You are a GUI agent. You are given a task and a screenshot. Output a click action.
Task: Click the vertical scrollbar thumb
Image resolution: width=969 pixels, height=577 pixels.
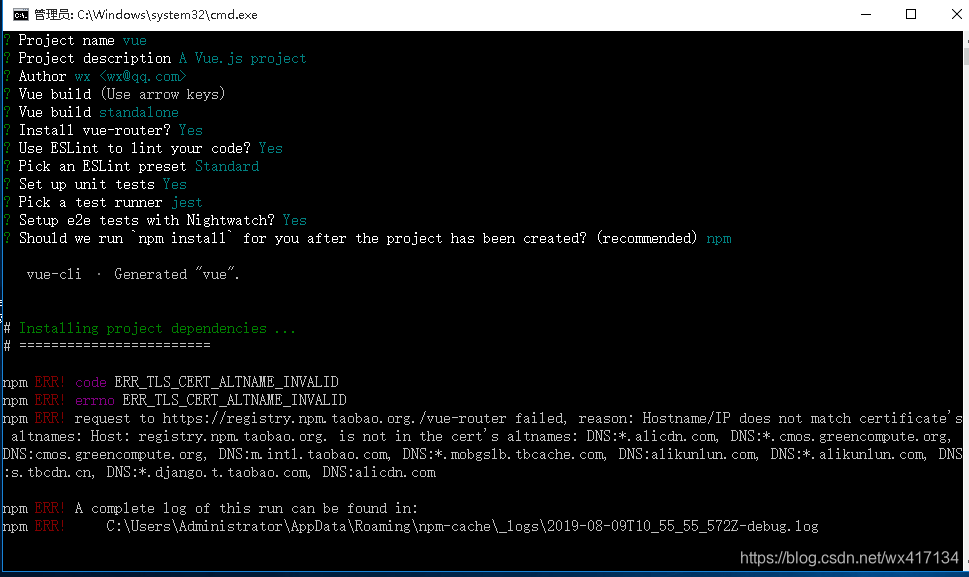pos(966,56)
